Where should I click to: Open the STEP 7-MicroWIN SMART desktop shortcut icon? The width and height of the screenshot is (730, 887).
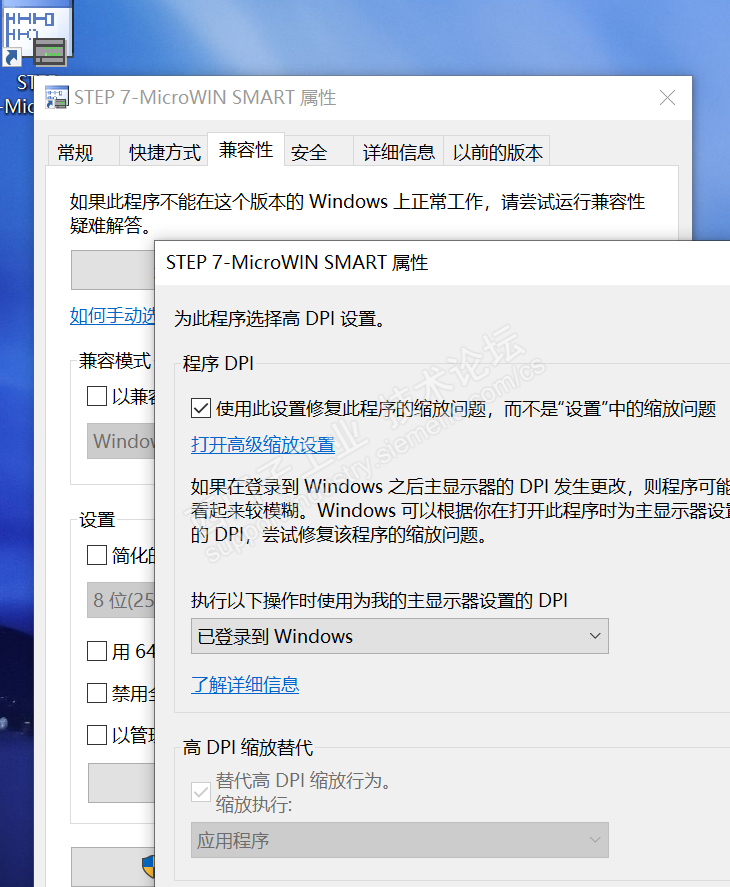(x=37, y=33)
